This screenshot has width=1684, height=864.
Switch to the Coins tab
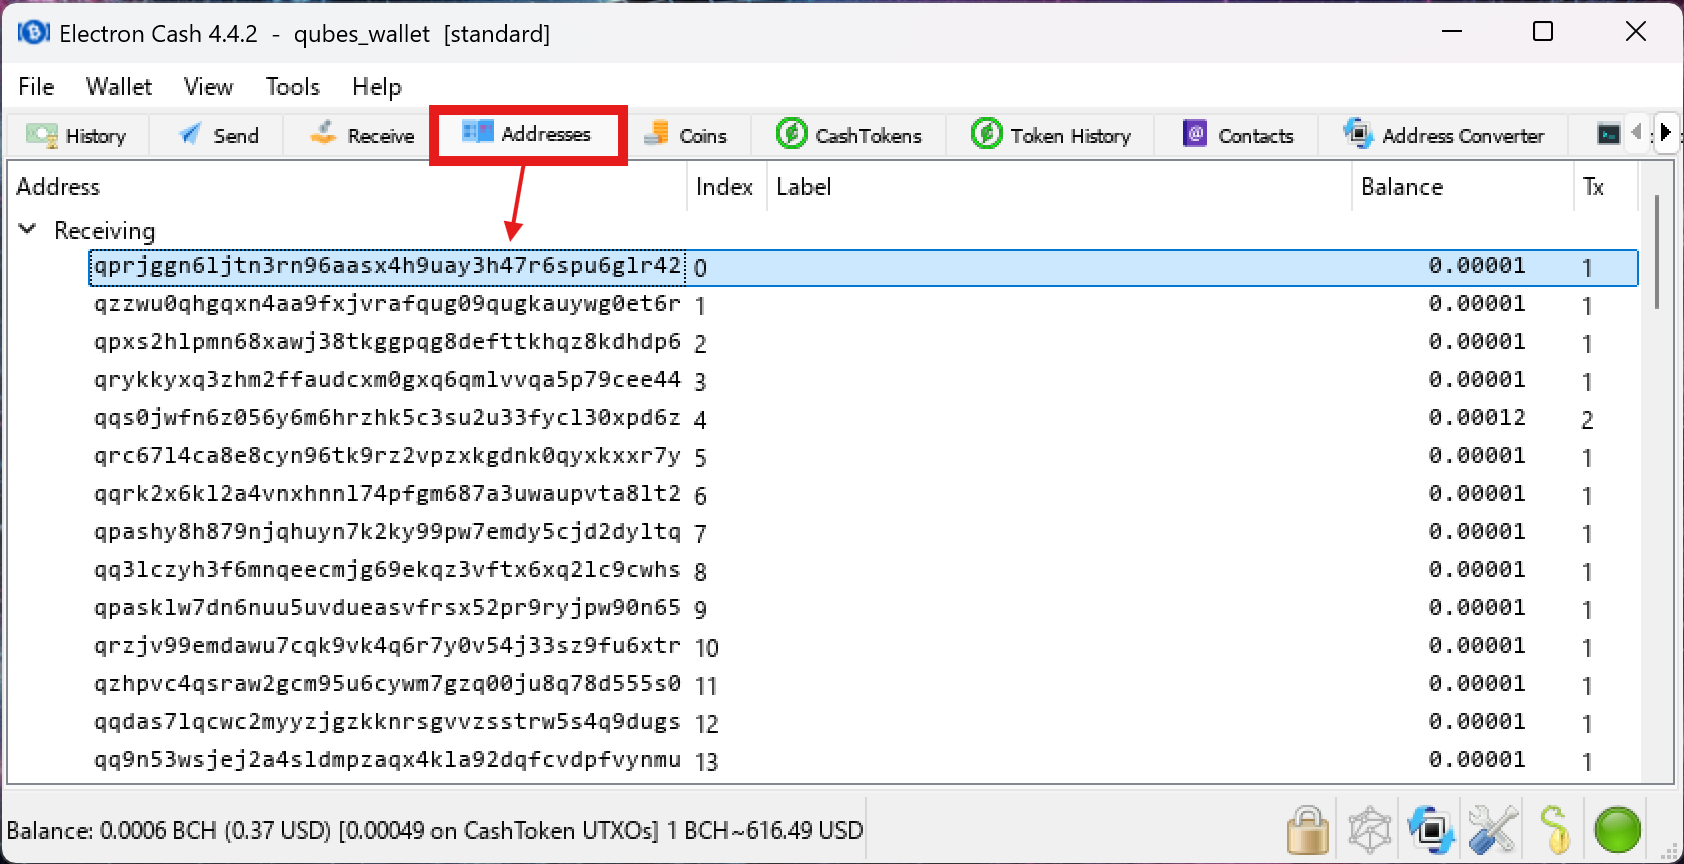[x=686, y=135]
